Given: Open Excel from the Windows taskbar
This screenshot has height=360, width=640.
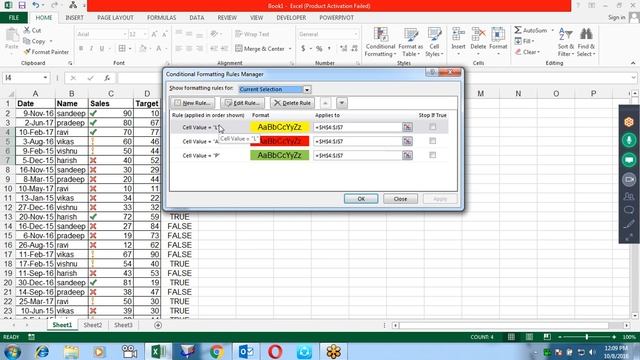Looking at the screenshot, I should pos(158,351).
